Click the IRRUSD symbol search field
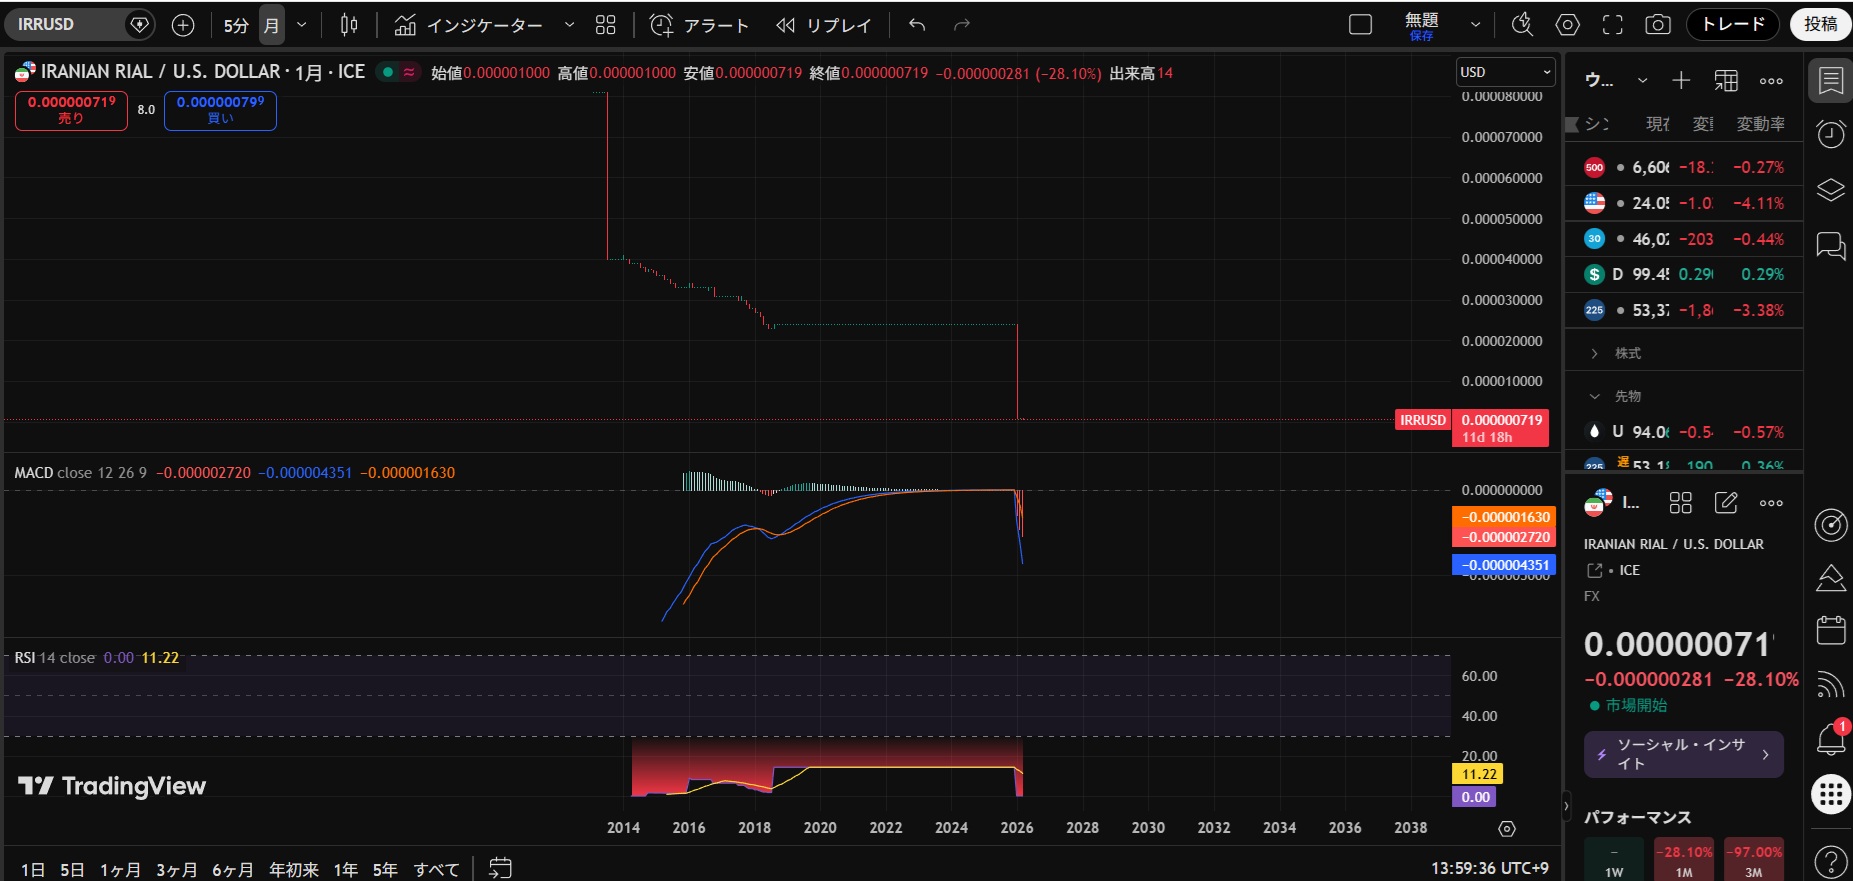The height and width of the screenshot is (881, 1853). tap(65, 25)
